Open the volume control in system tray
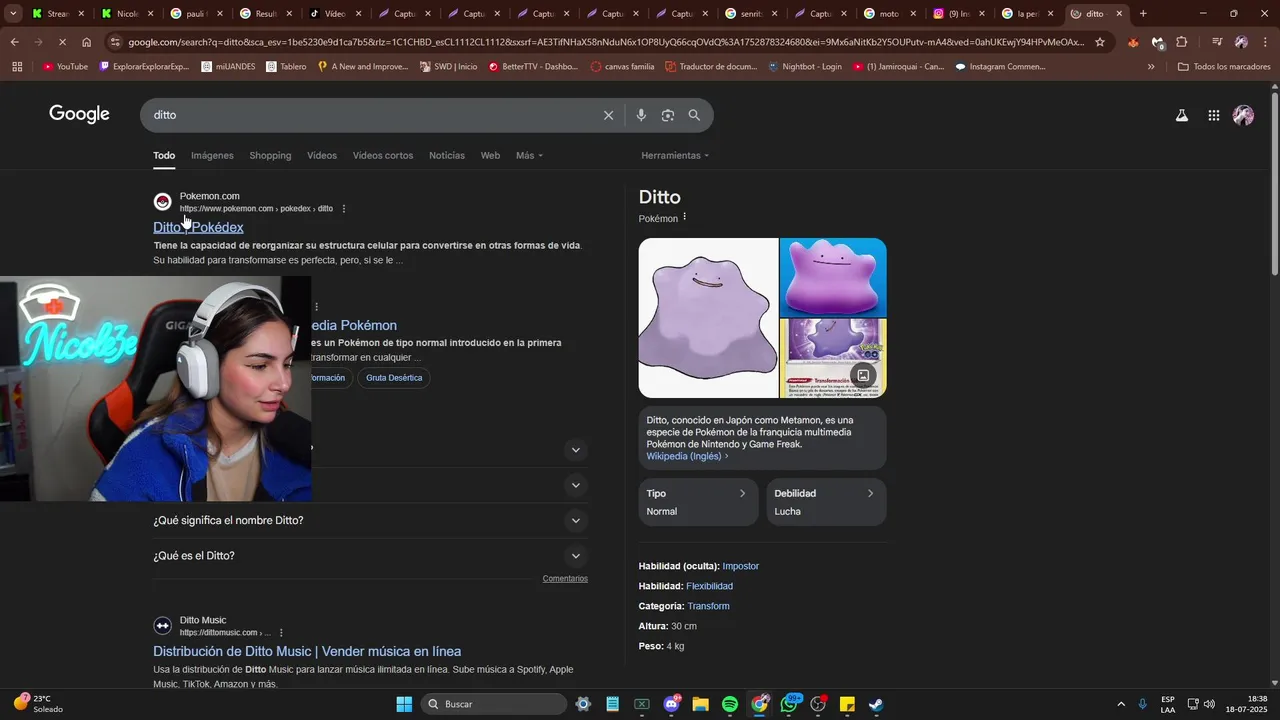Viewport: 1280px width, 720px height. coord(1210,704)
